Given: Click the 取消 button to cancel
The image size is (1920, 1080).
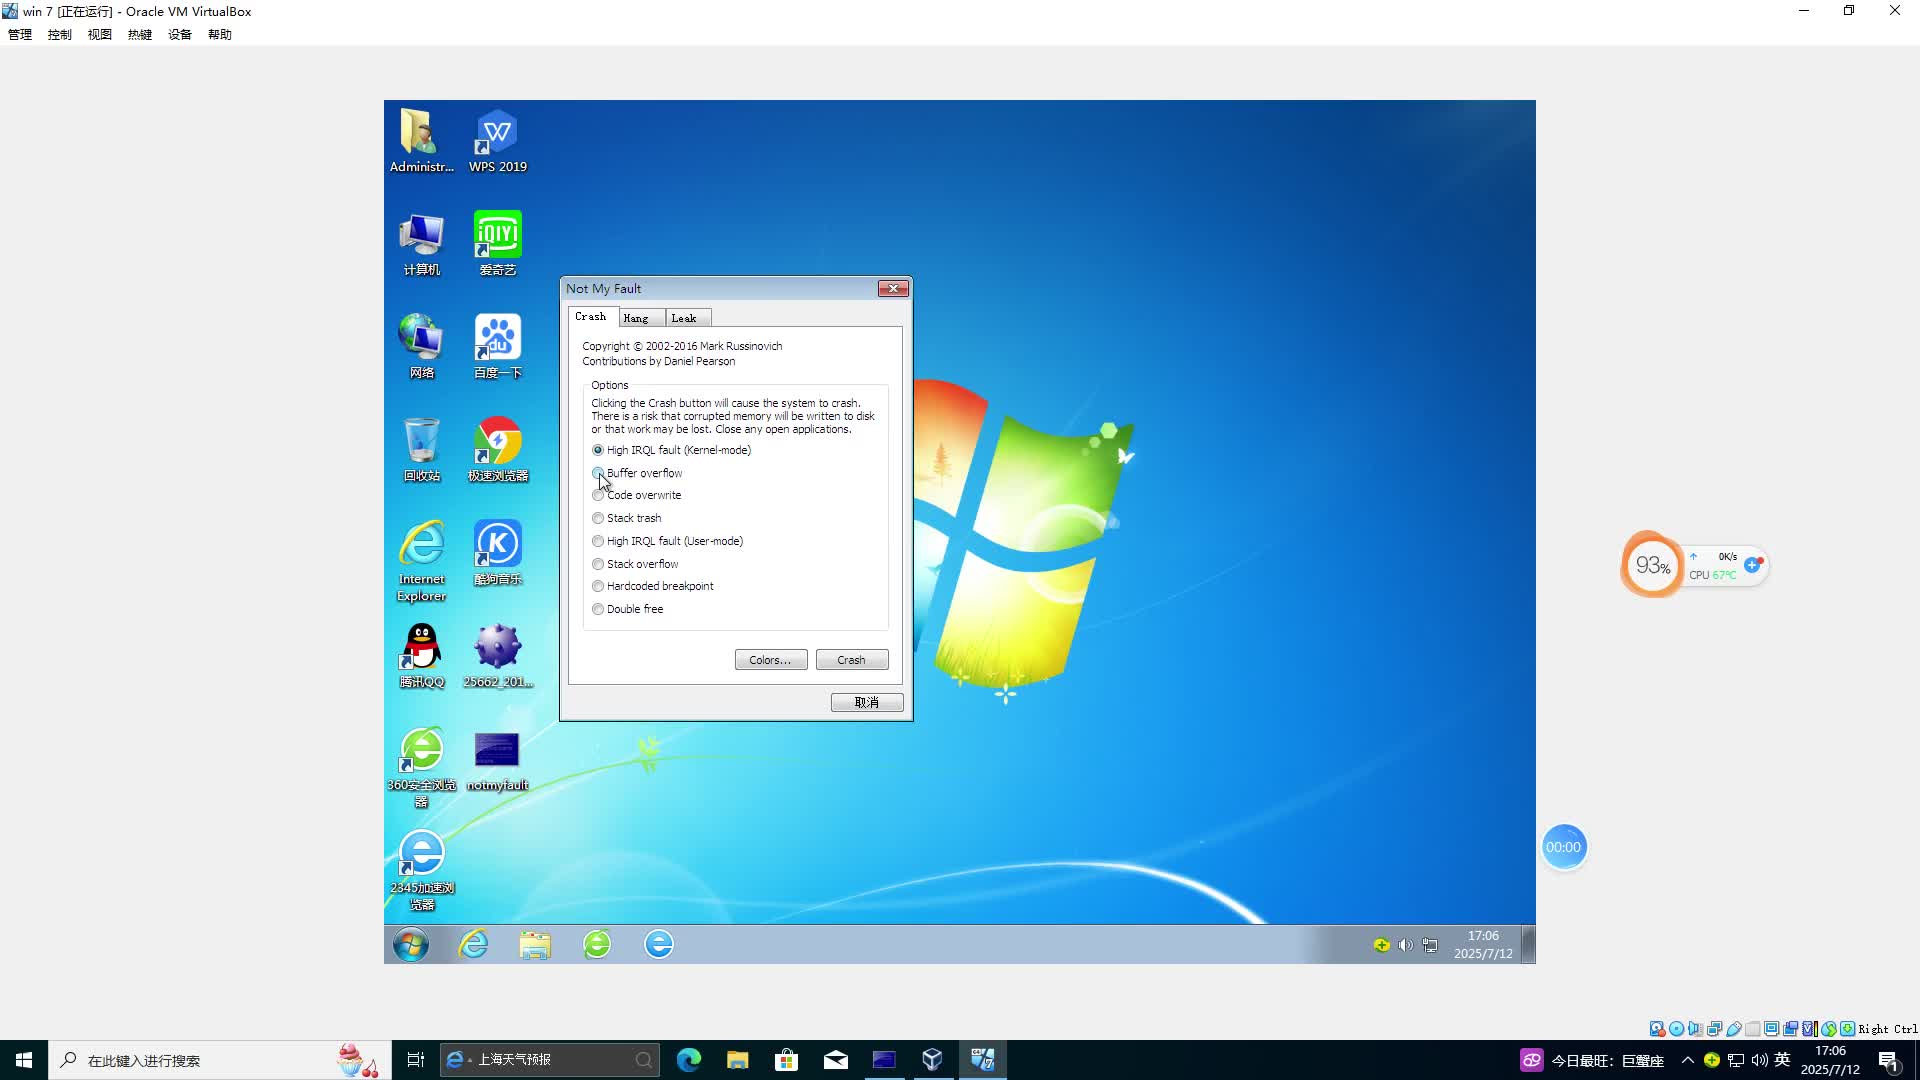Looking at the screenshot, I should (x=866, y=702).
